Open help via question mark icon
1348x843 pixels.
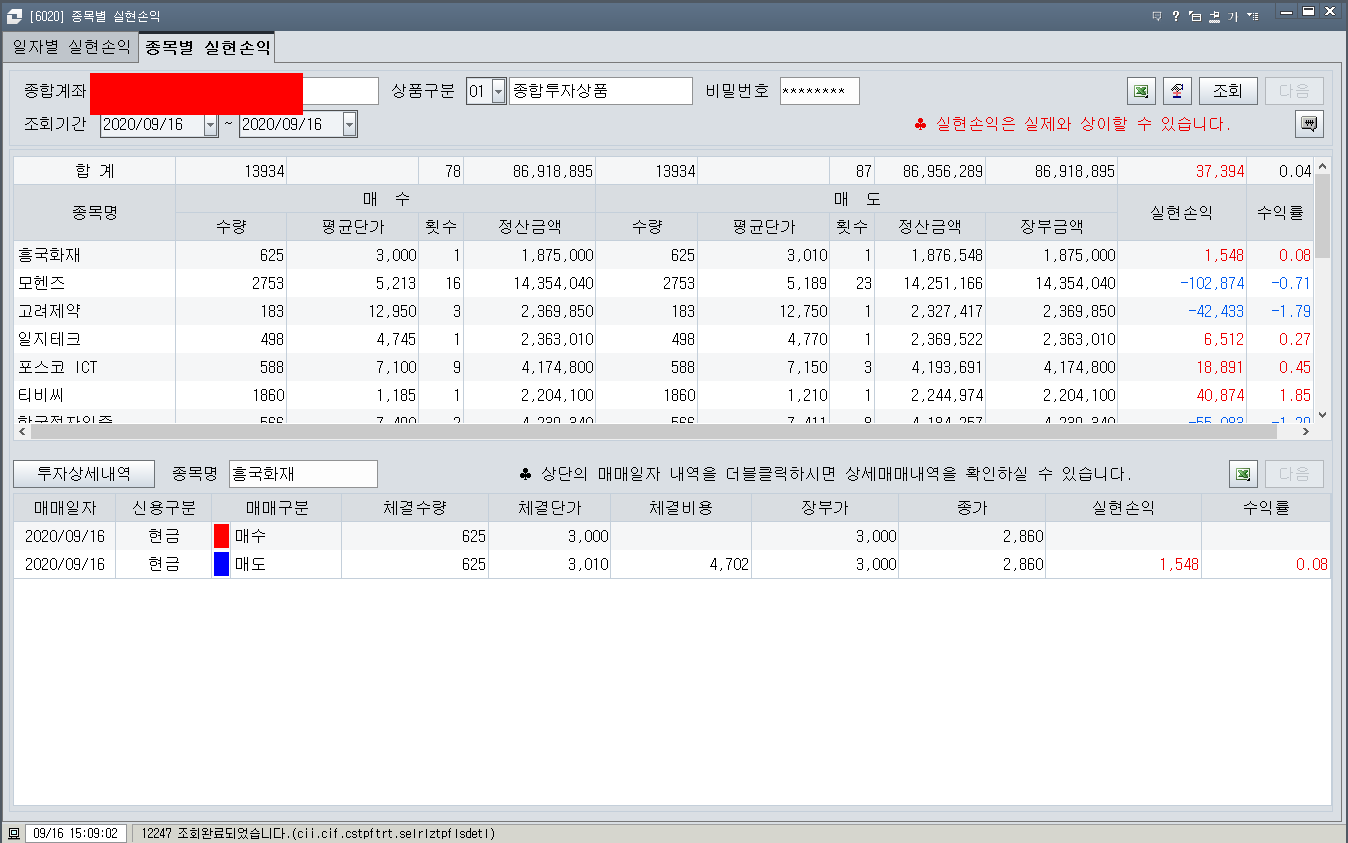pos(1176,16)
